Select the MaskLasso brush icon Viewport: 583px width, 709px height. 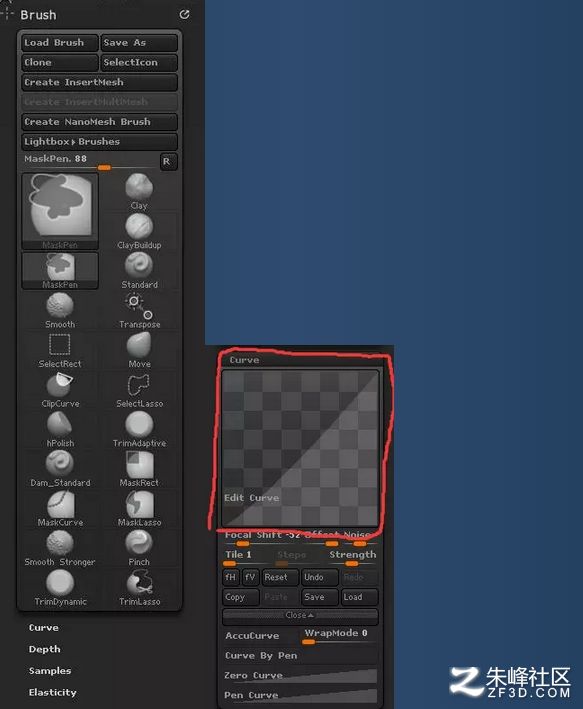[x=139, y=508]
